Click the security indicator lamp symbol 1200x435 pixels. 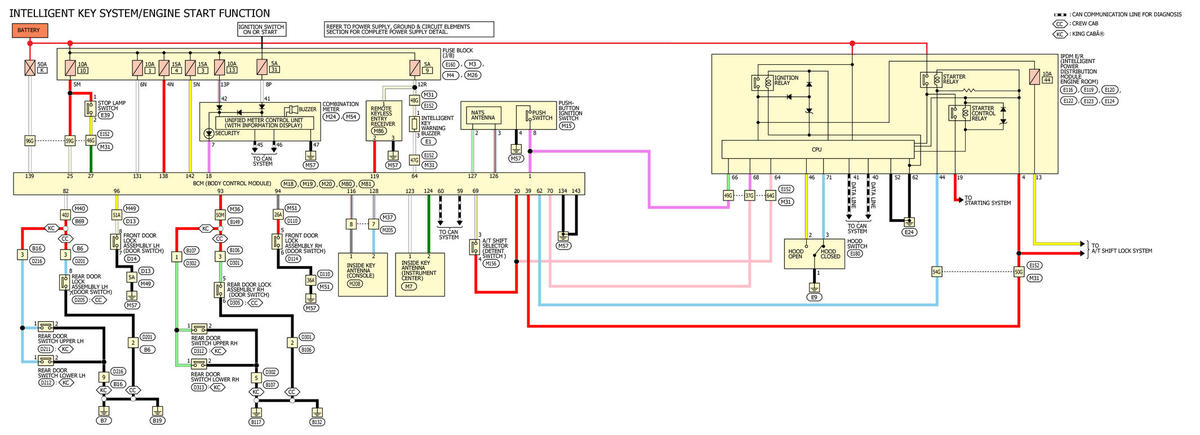tap(208, 132)
